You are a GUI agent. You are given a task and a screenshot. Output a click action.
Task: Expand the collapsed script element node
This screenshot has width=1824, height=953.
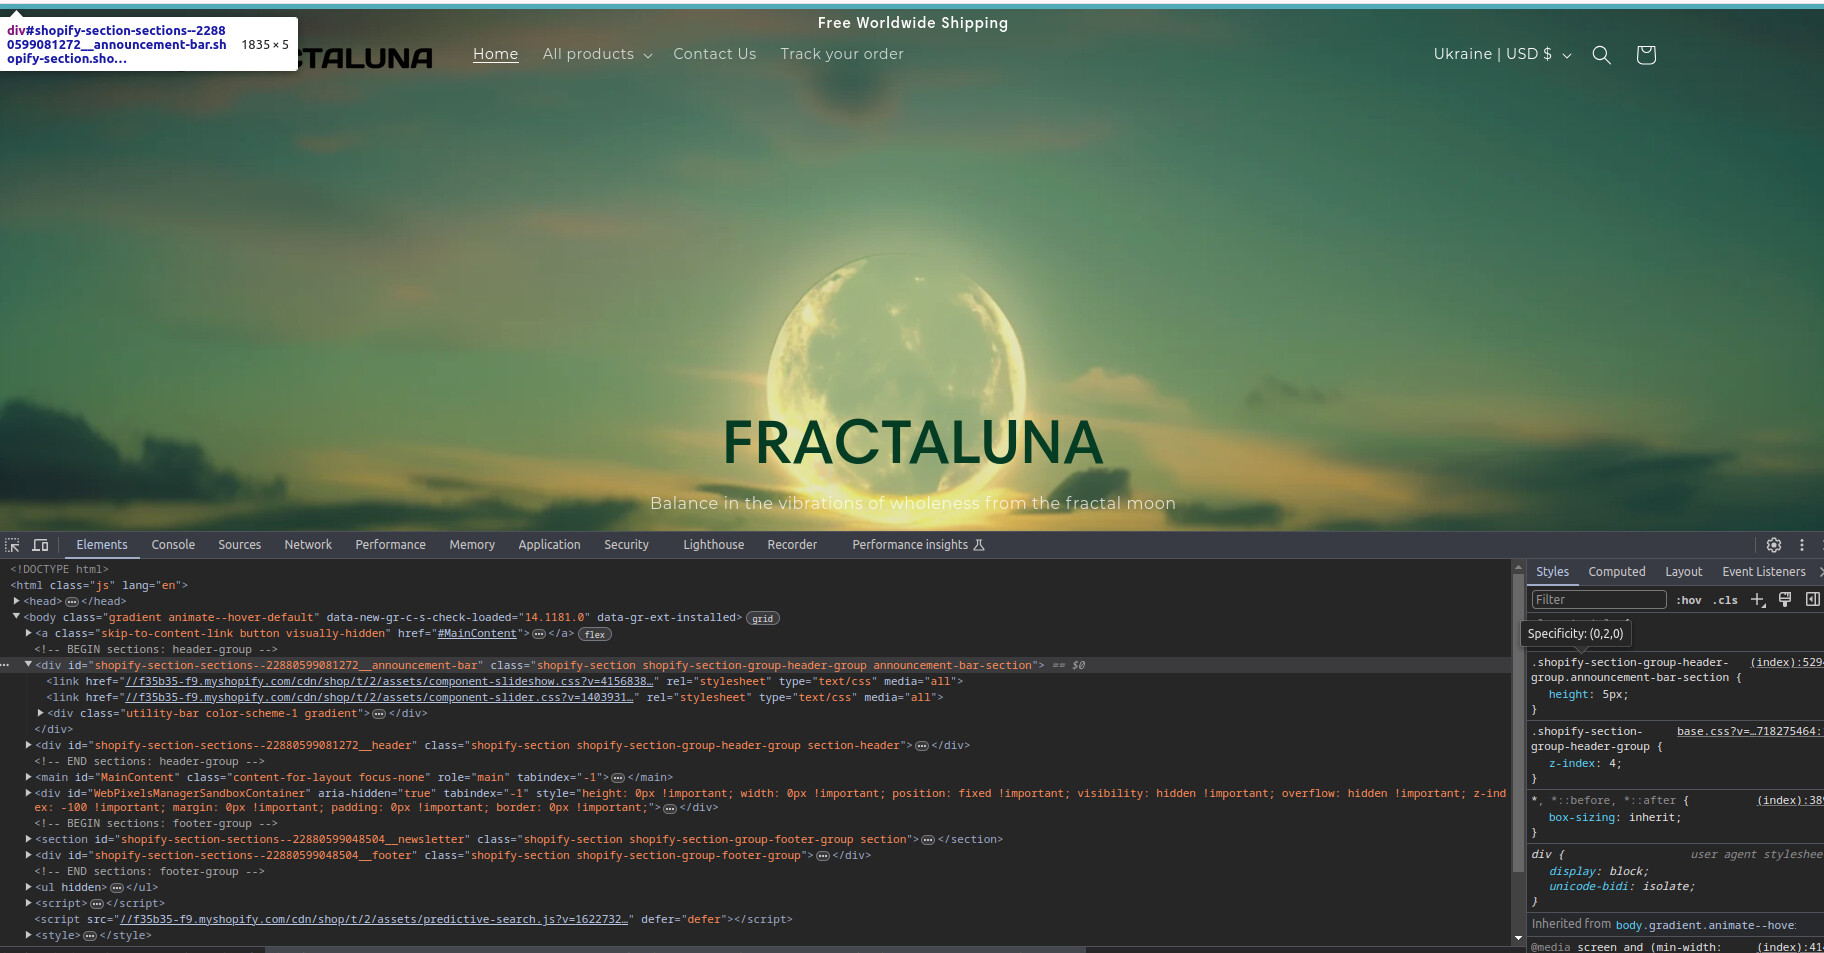click(28, 903)
